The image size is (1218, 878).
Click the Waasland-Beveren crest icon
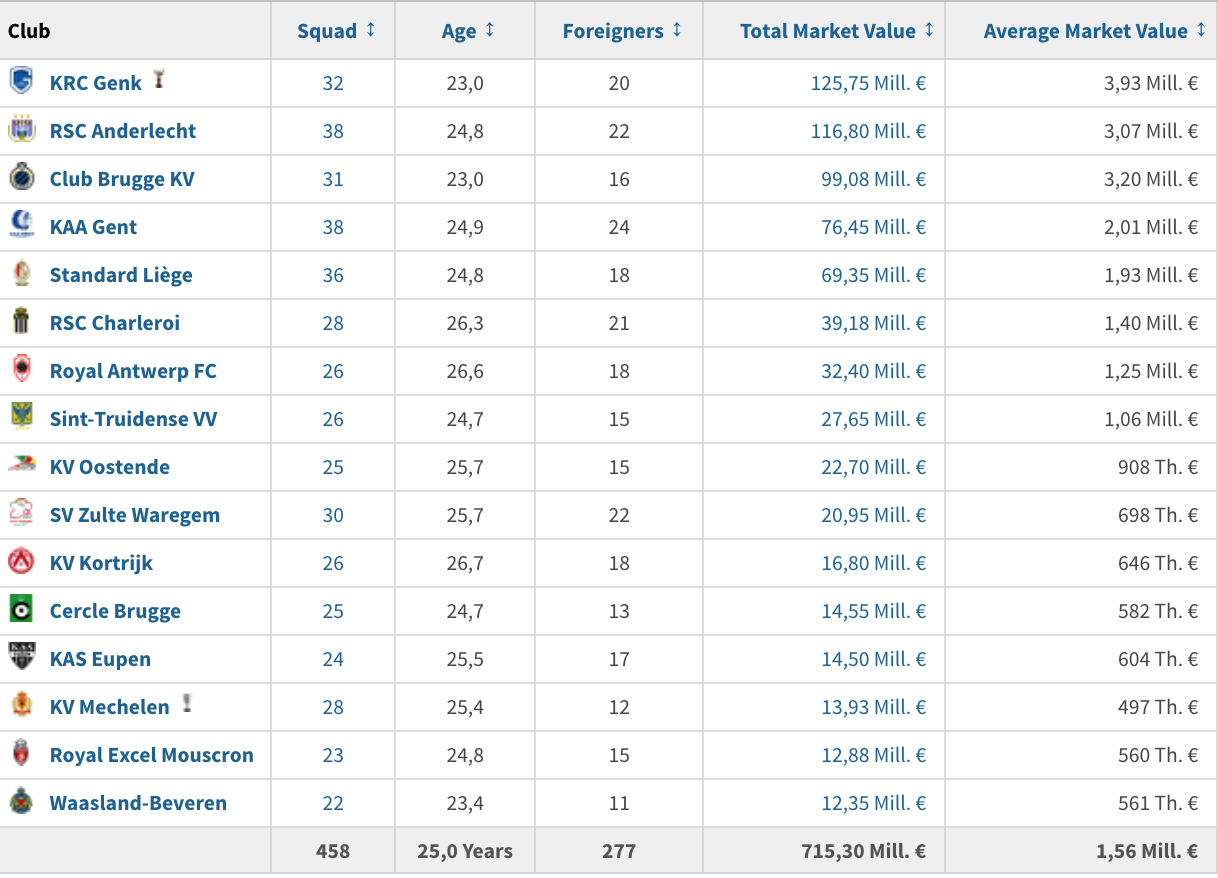click(x=21, y=802)
